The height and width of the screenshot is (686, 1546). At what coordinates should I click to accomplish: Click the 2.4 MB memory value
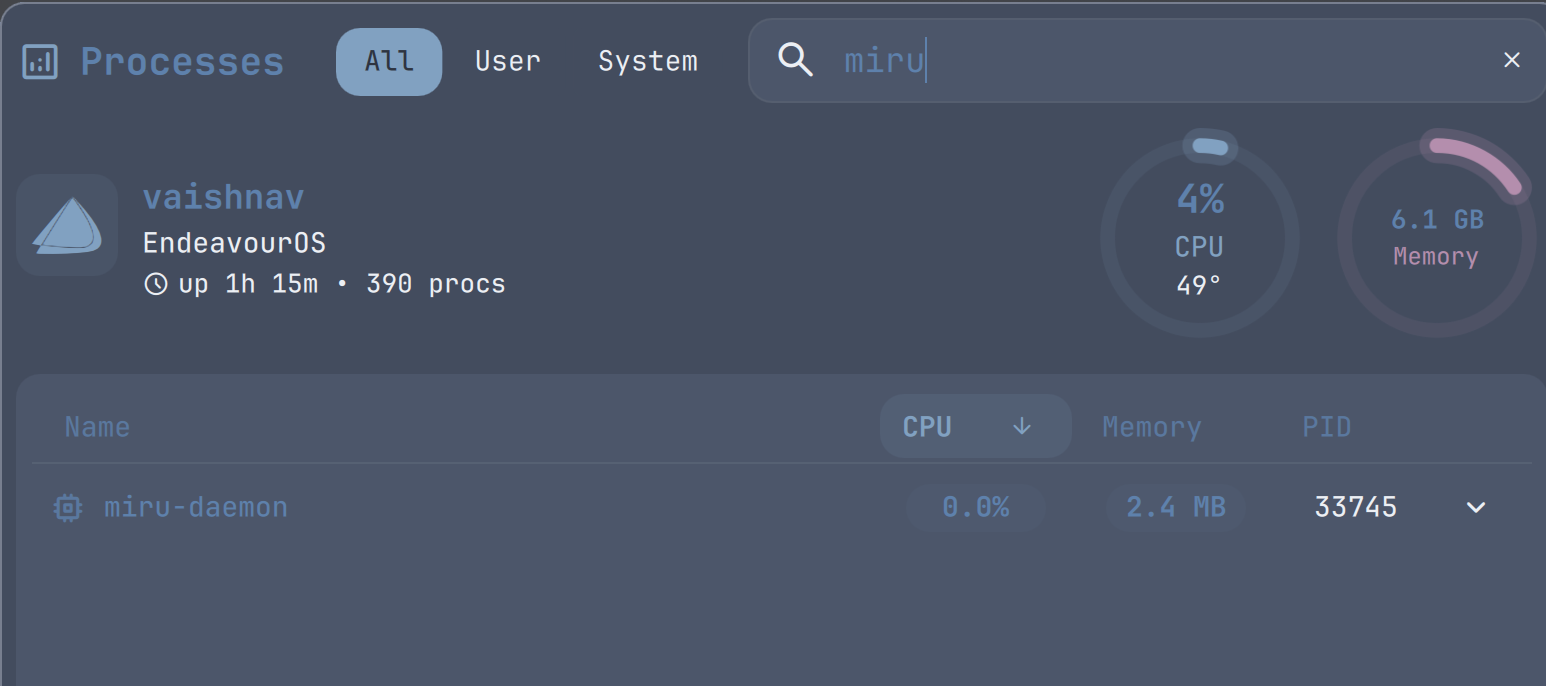pyautogui.click(x=1175, y=508)
